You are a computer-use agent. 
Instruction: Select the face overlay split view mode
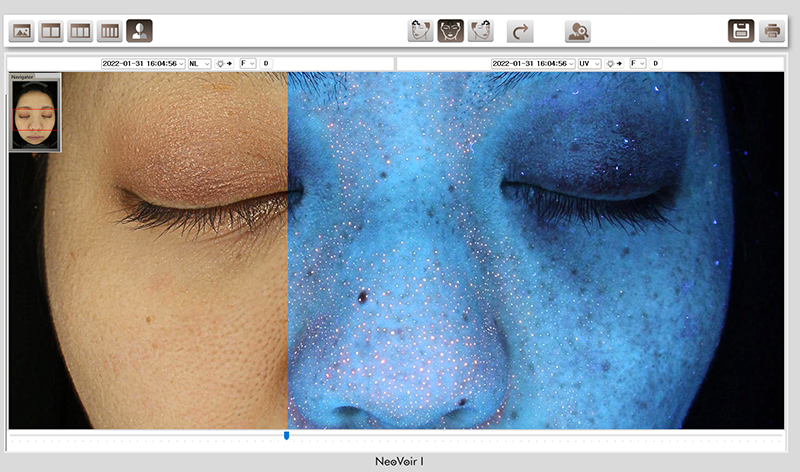coord(140,31)
